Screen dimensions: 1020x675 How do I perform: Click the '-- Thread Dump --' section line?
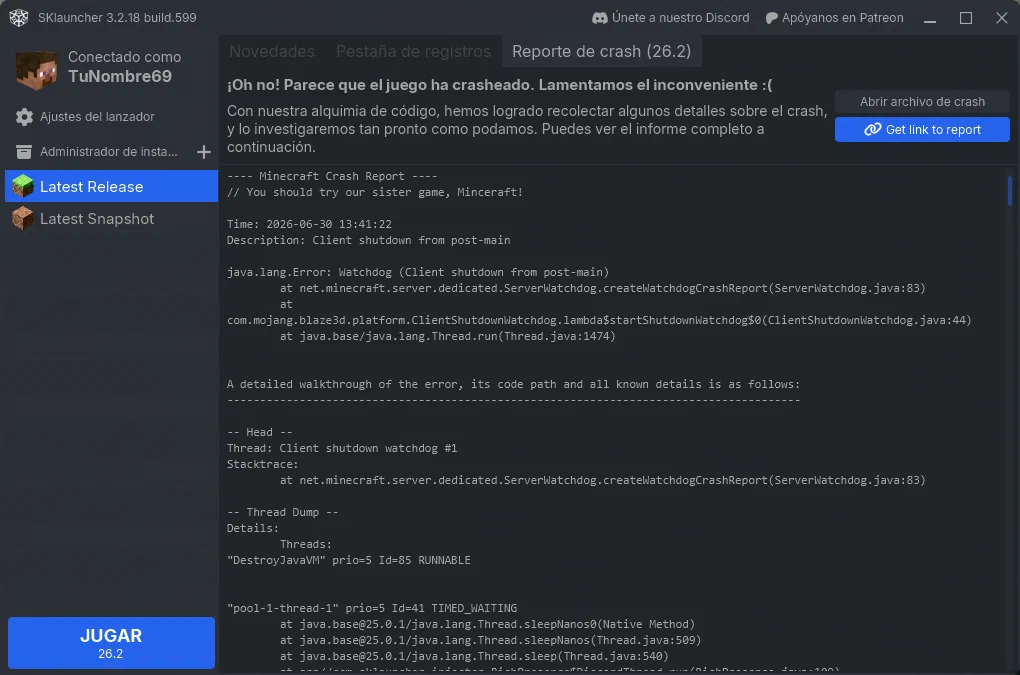click(x=282, y=512)
